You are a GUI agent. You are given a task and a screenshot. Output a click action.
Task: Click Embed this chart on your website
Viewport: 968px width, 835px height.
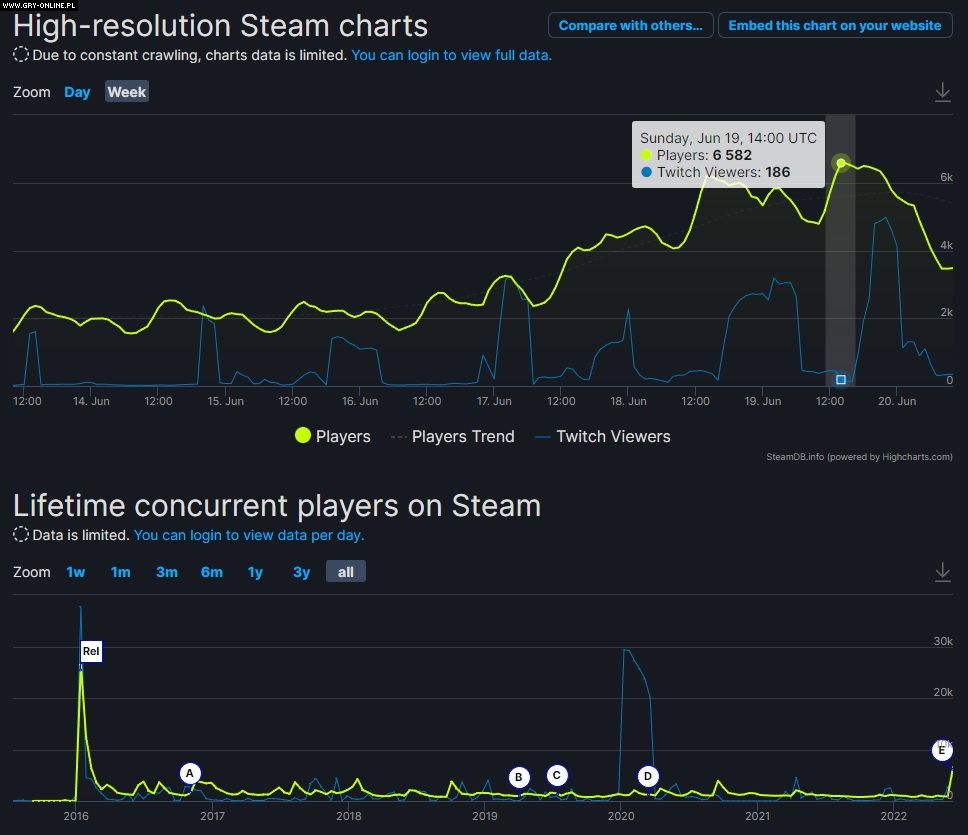click(834, 25)
